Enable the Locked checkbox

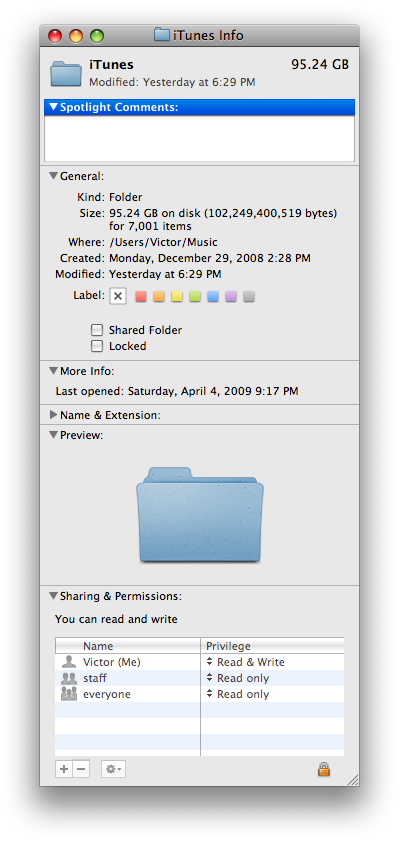click(97, 346)
